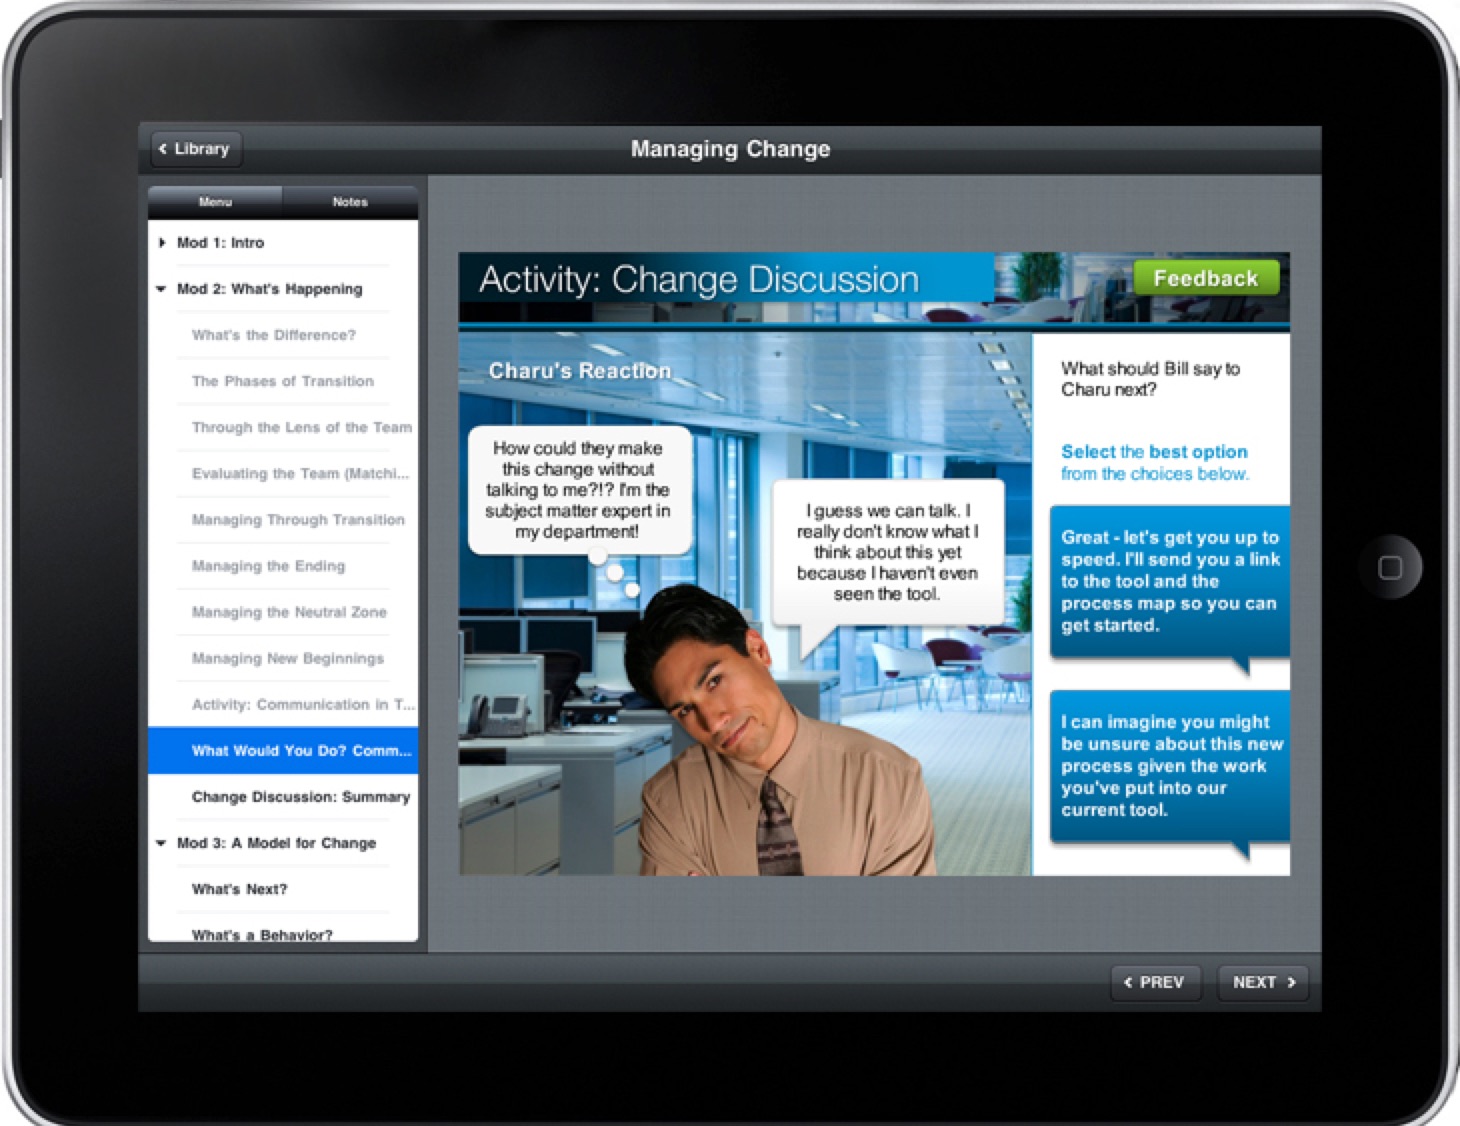Image resolution: width=1460 pixels, height=1126 pixels.
Task: Advance to next slide with NEXT
Action: (1263, 983)
